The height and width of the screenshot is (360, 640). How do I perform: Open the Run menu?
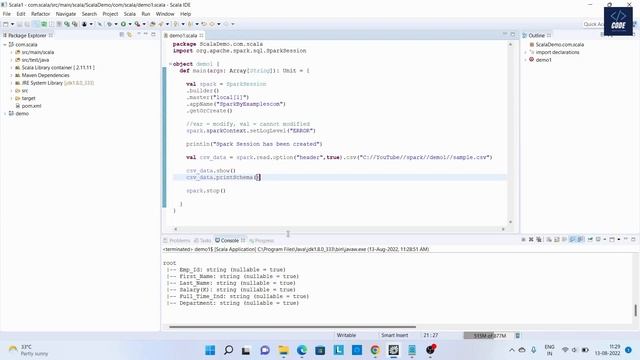pyautogui.click(x=146, y=14)
